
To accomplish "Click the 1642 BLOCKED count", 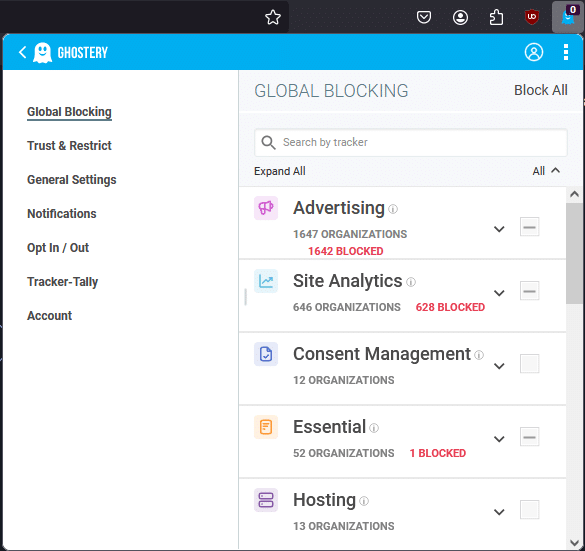I will pos(345,251).
